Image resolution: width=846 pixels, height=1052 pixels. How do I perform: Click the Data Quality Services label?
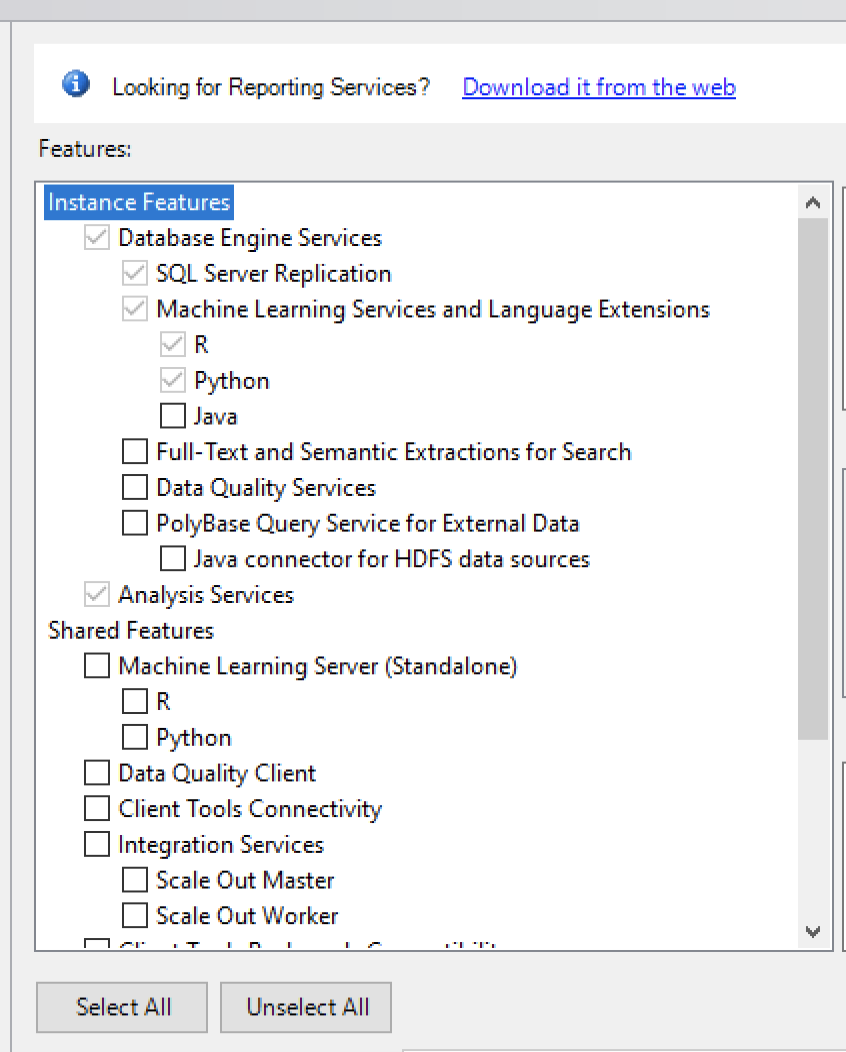click(266, 488)
